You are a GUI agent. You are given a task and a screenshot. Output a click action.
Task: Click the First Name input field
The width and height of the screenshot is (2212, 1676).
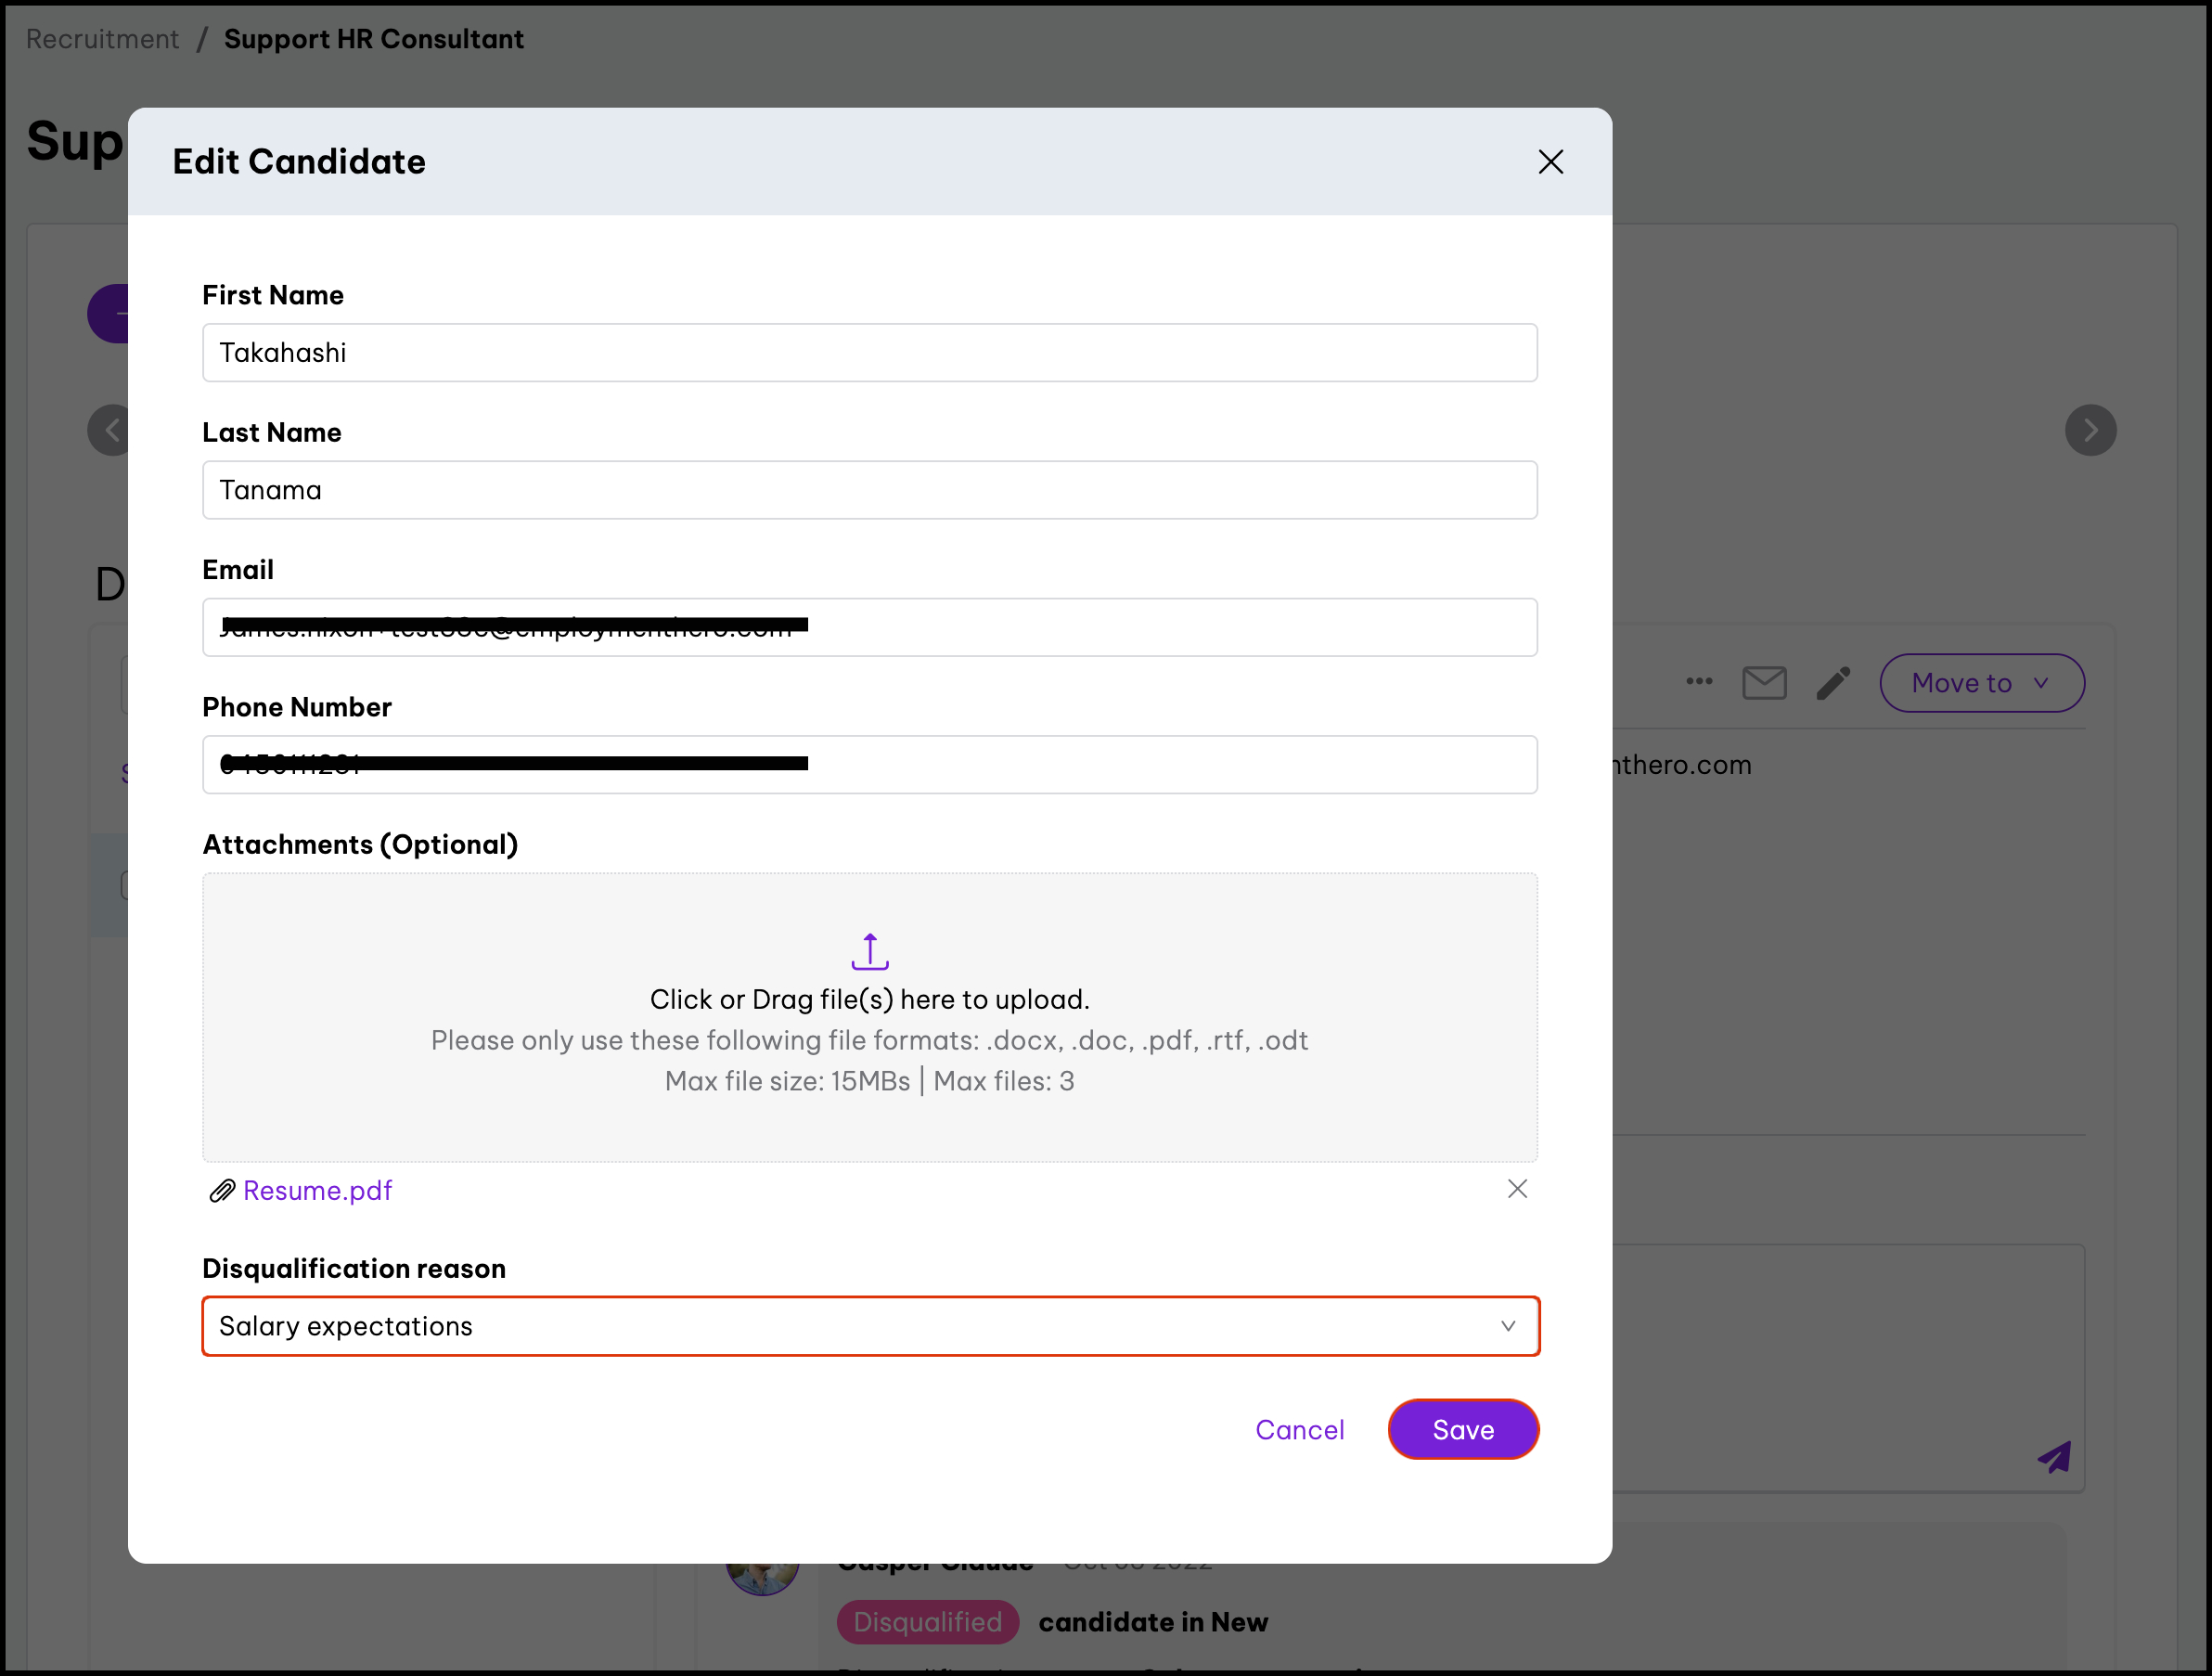869,353
